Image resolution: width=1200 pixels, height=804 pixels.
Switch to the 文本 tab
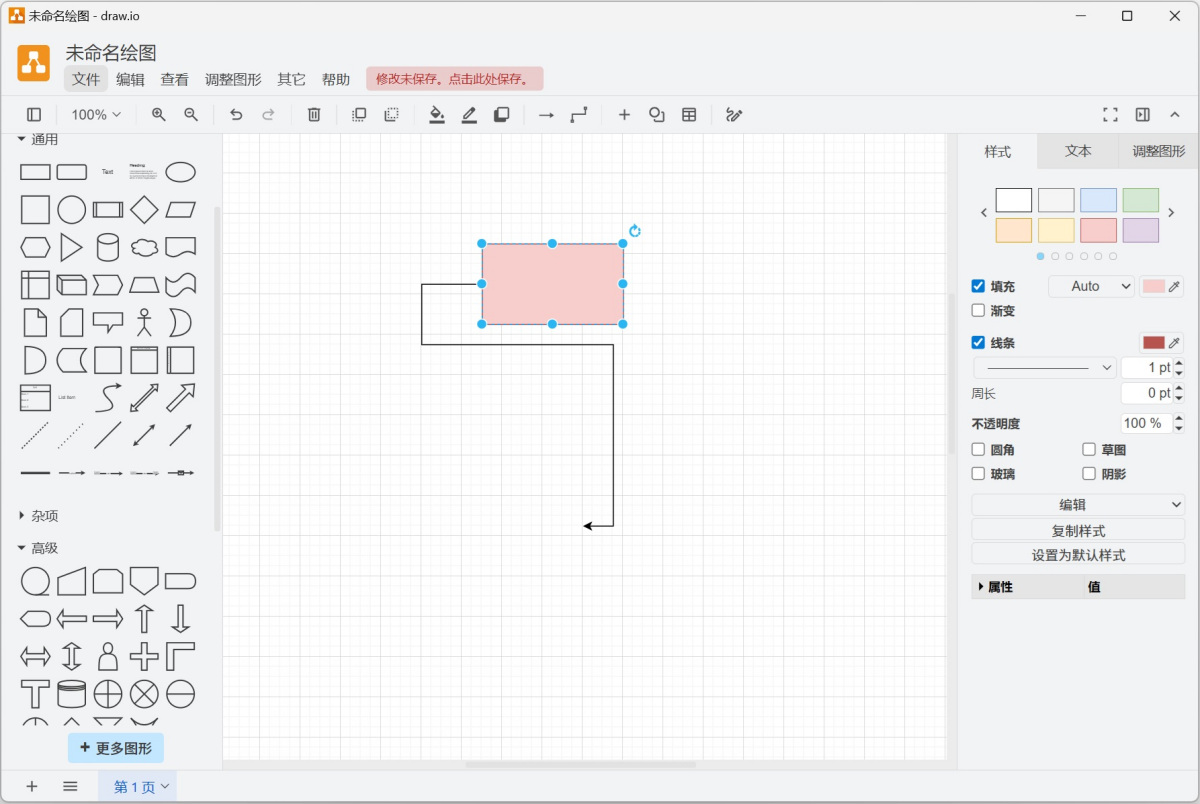click(x=1077, y=151)
